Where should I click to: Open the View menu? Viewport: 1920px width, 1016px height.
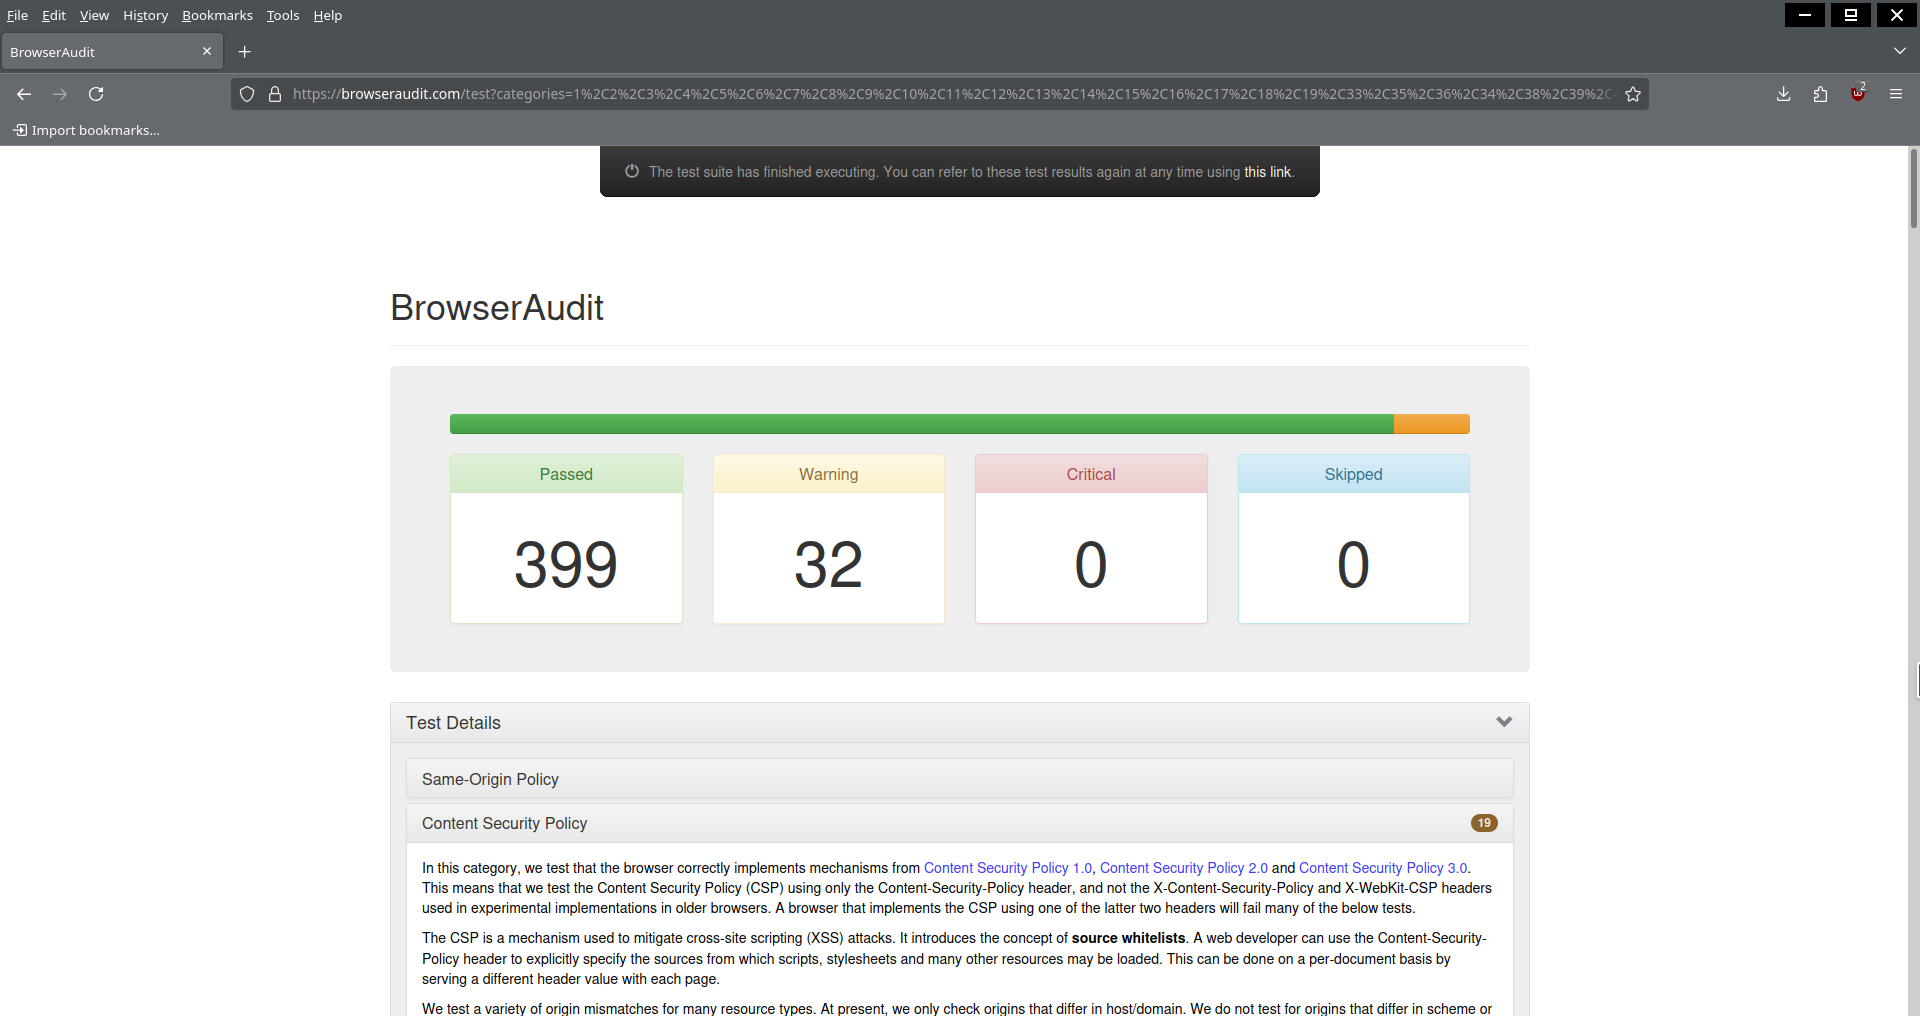click(94, 15)
